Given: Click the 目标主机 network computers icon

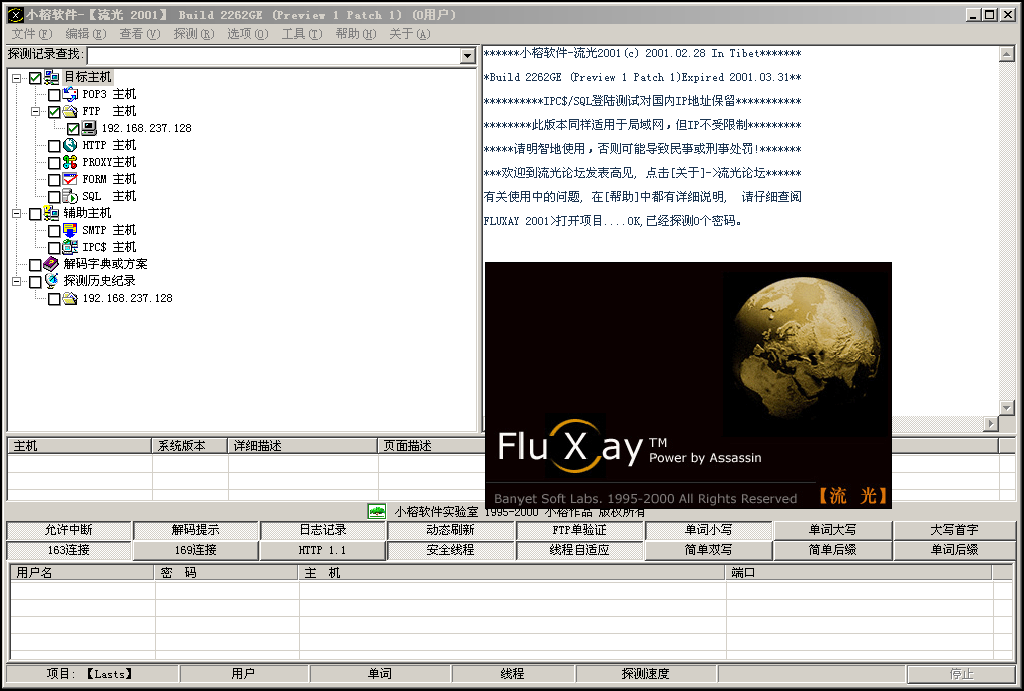Looking at the screenshot, I should point(52,77).
